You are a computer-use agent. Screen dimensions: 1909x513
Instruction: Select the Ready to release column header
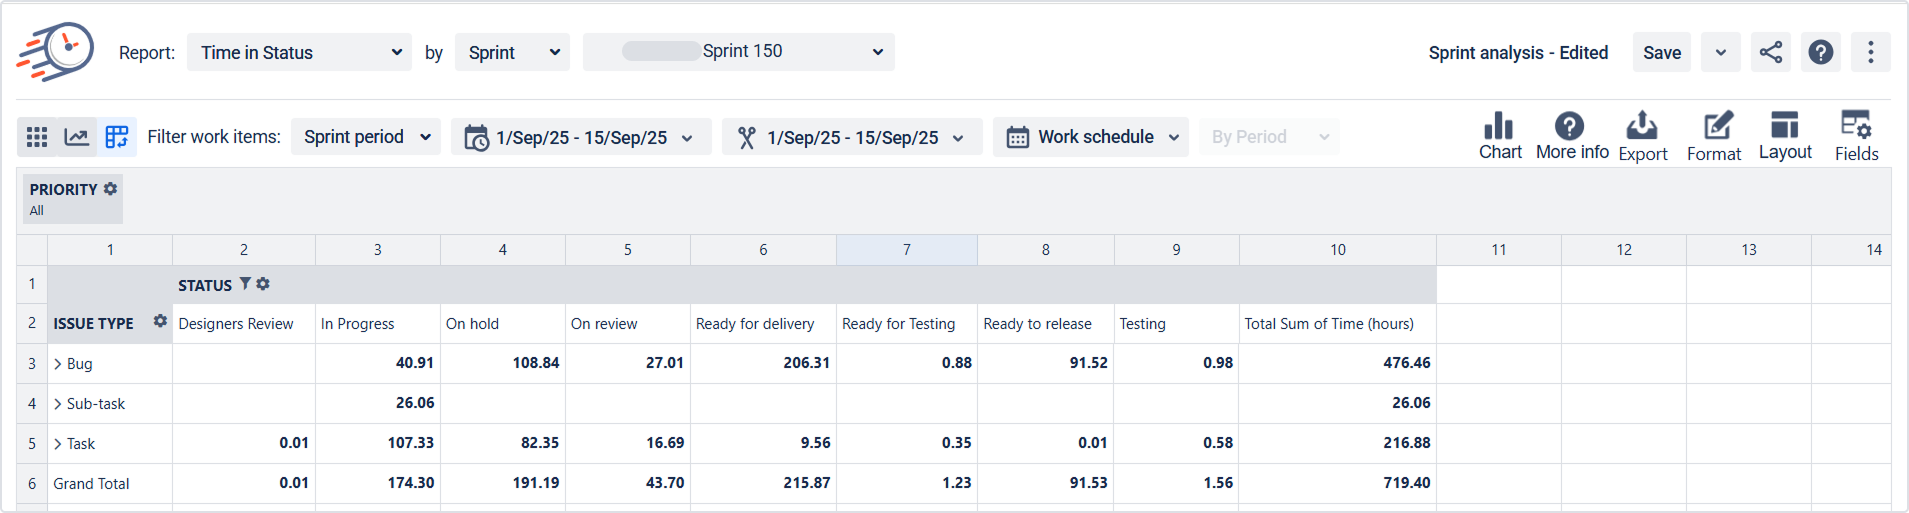(1046, 324)
